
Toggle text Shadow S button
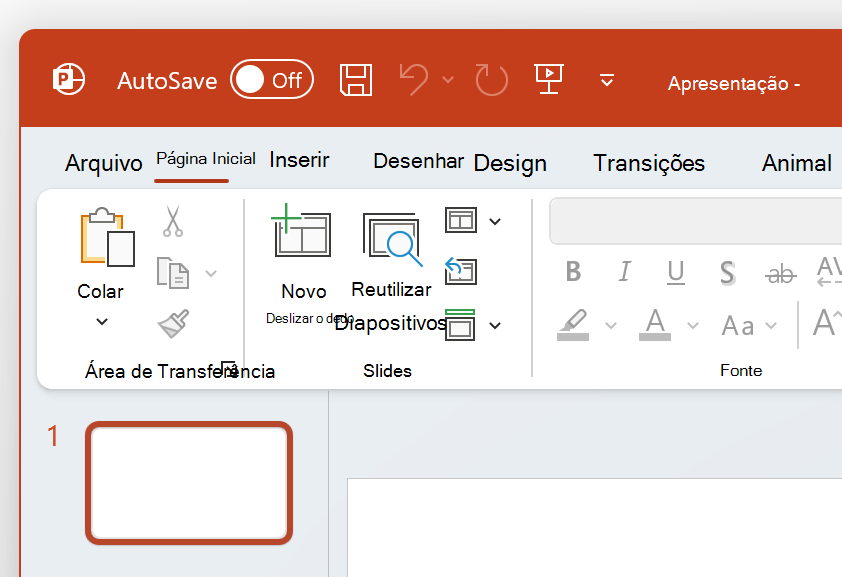coord(728,273)
